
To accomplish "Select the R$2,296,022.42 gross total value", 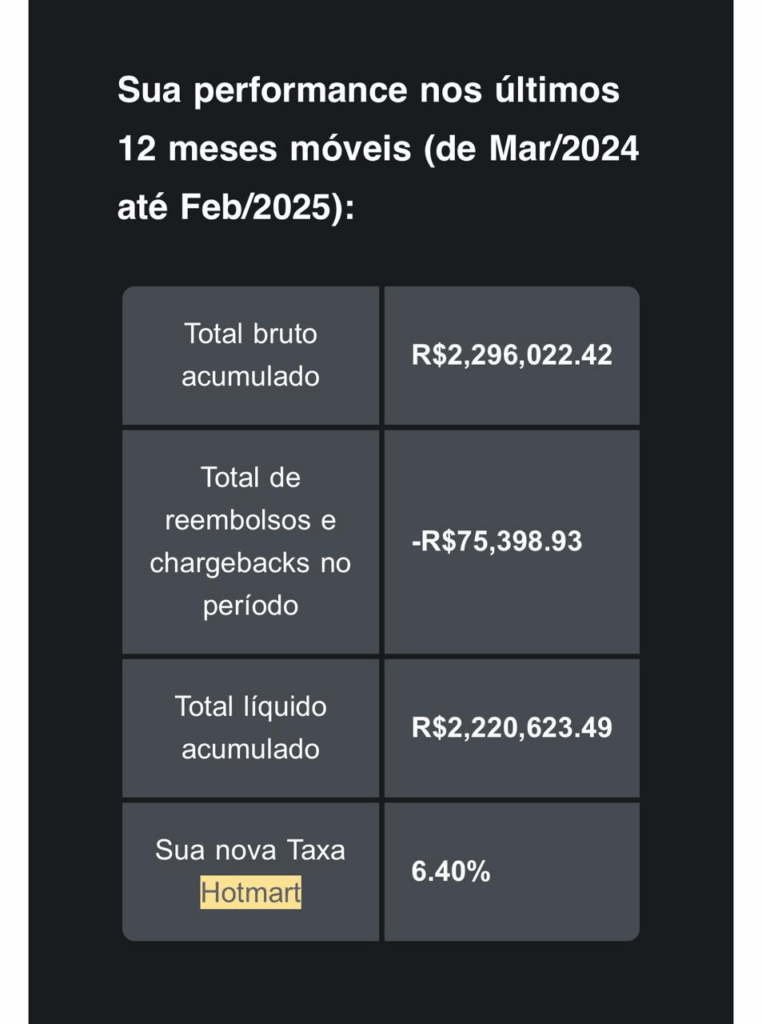I will coord(512,355).
